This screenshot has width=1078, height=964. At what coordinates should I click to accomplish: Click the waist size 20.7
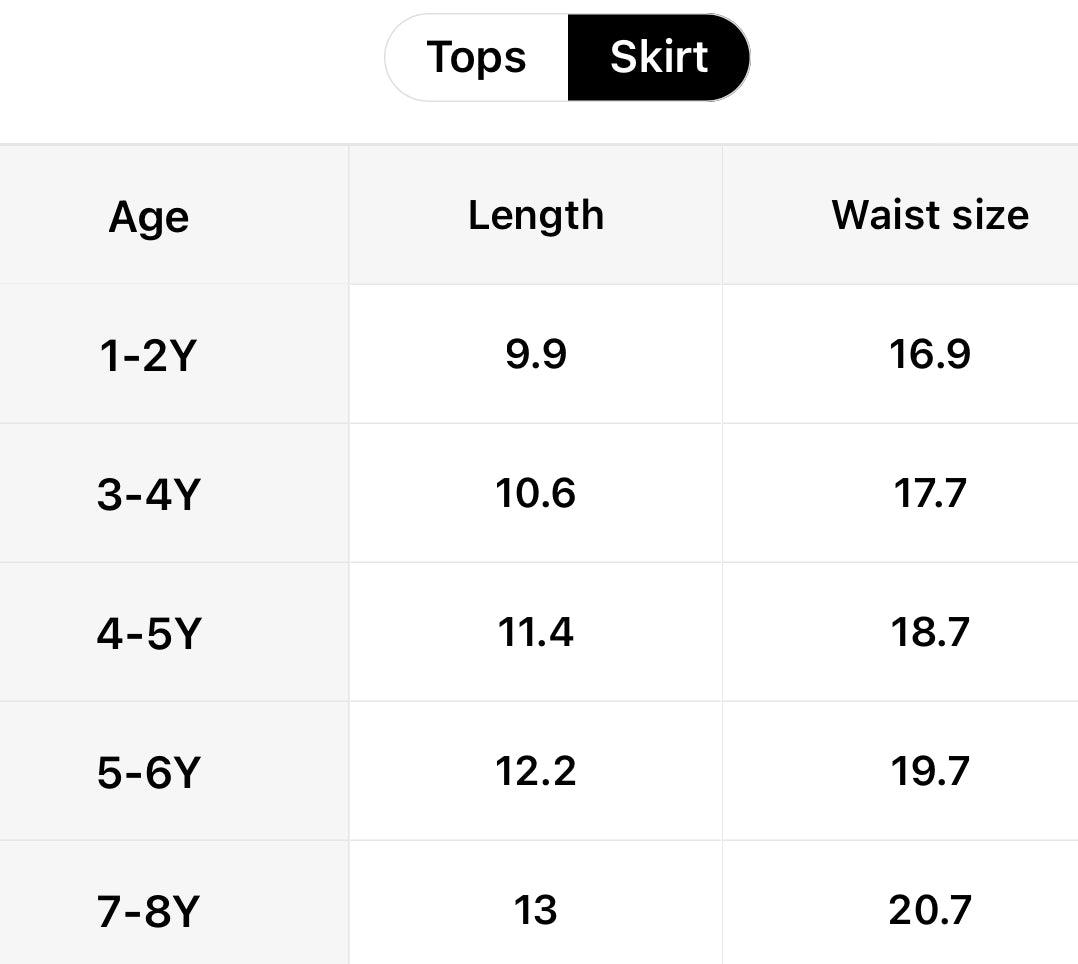930,910
